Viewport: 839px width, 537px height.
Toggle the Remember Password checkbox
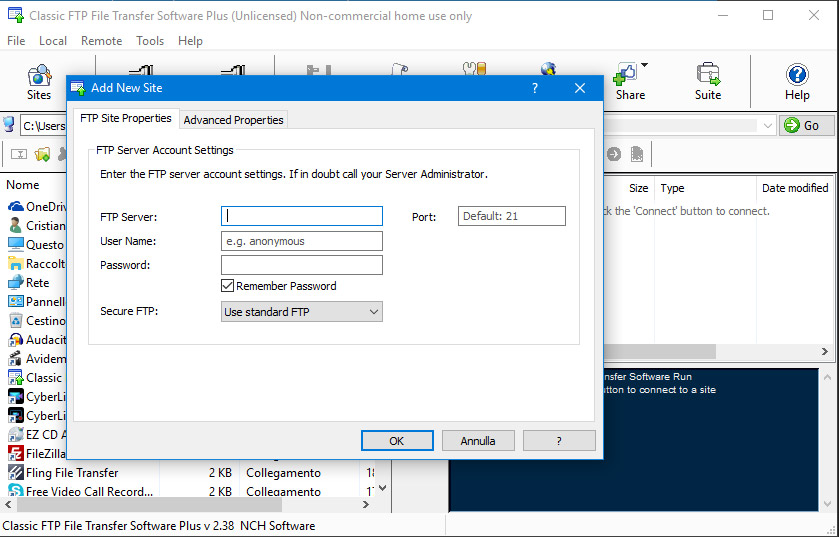228,286
